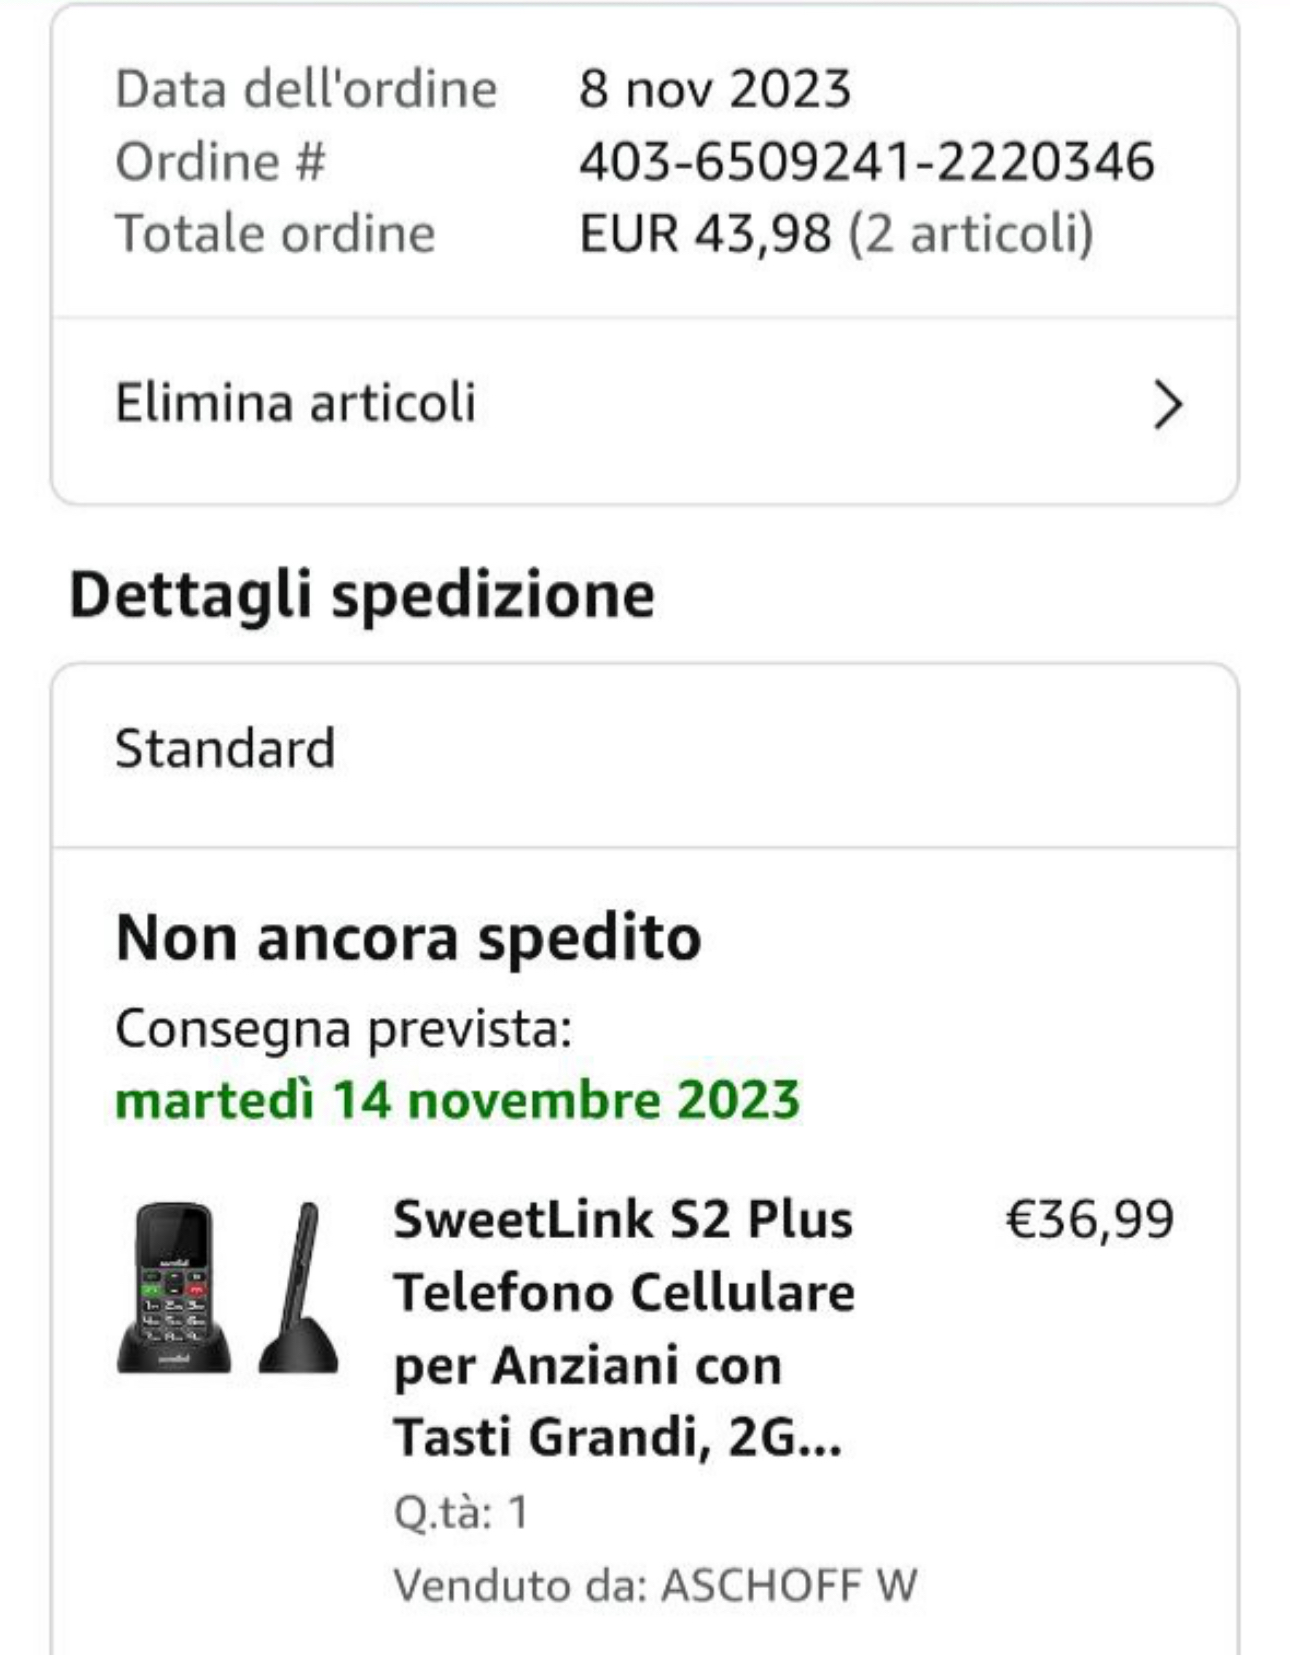
Task: Tap the green delivery date martedì 14 novembre
Action: 457,1100
